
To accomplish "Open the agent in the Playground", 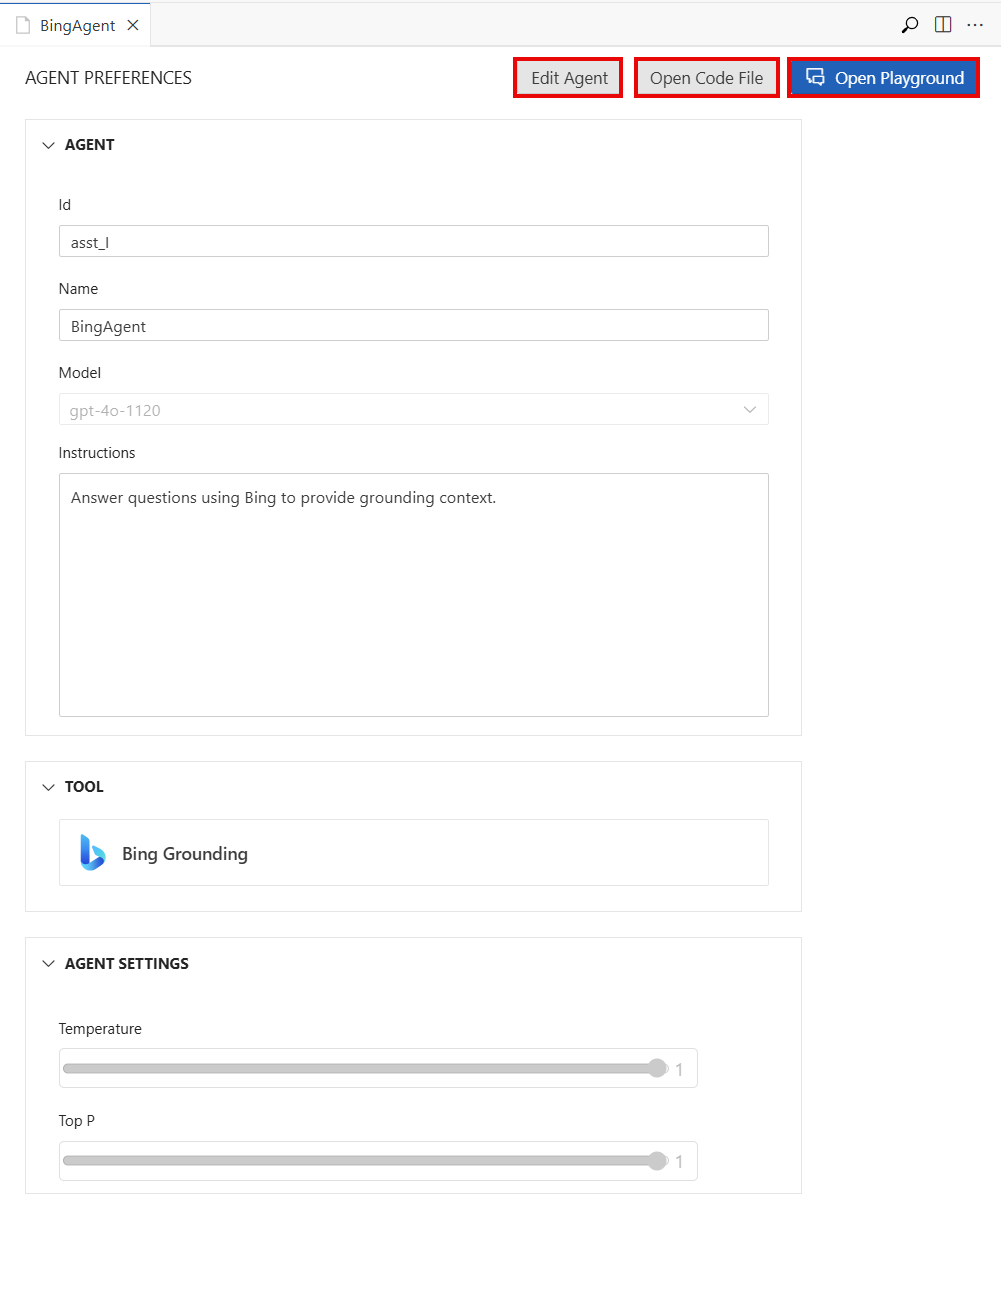I will coord(883,77).
